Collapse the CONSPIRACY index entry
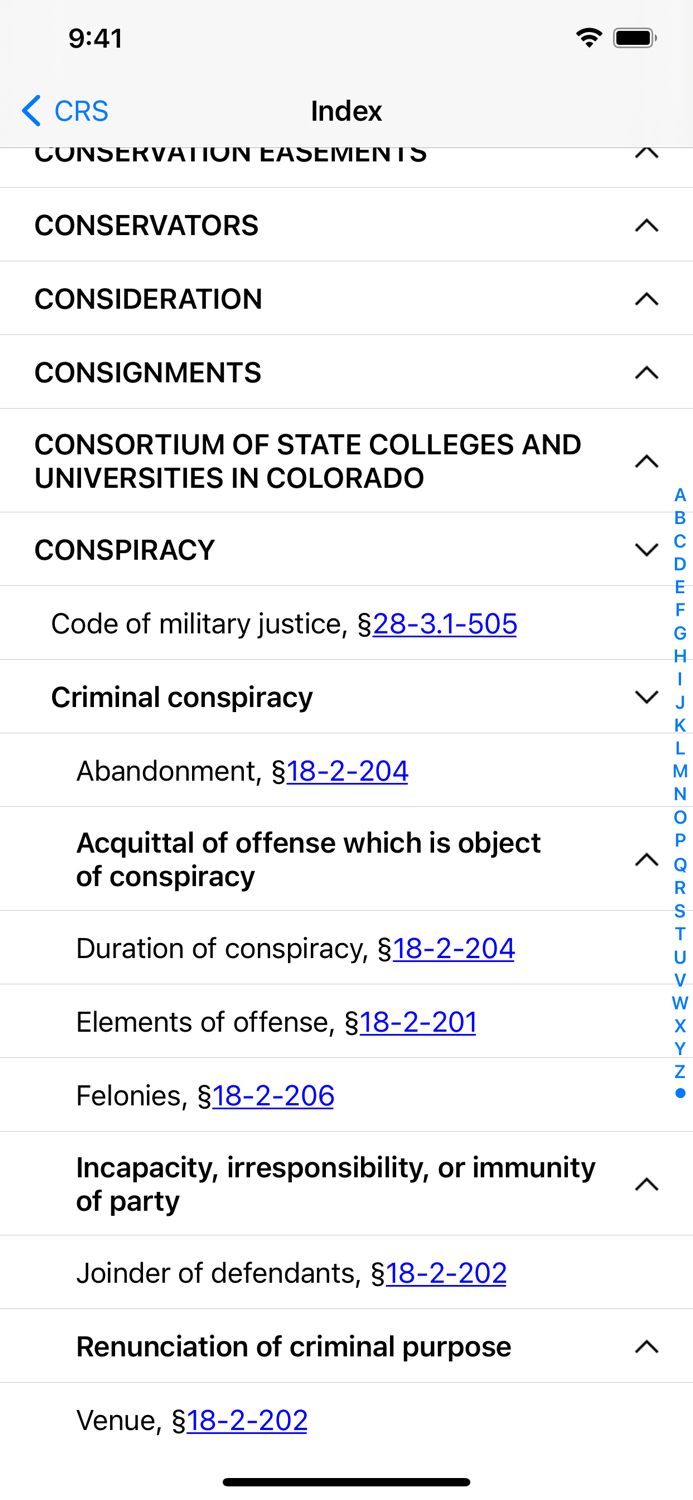Viewport: 693px width, 1500px height. tap(646, 549)
